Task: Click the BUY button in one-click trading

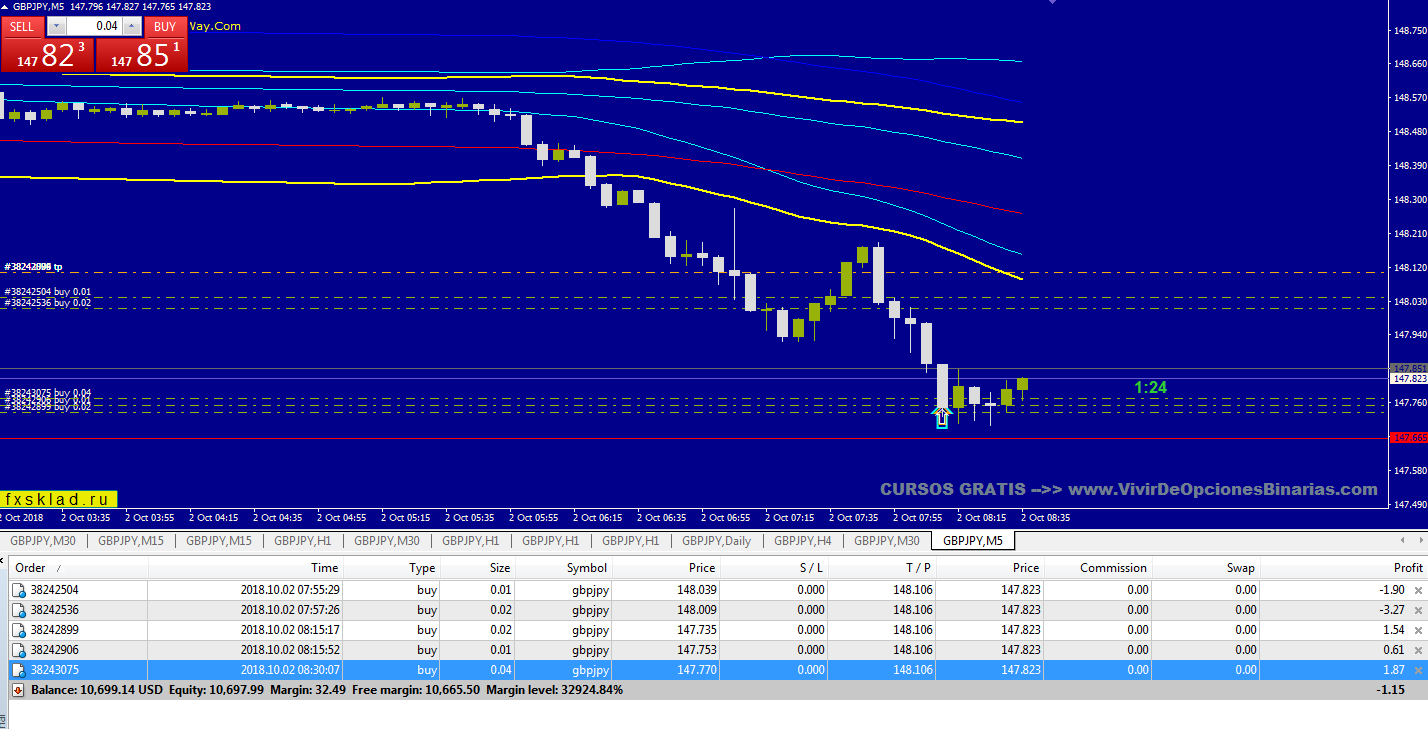Action: [165, 27]
